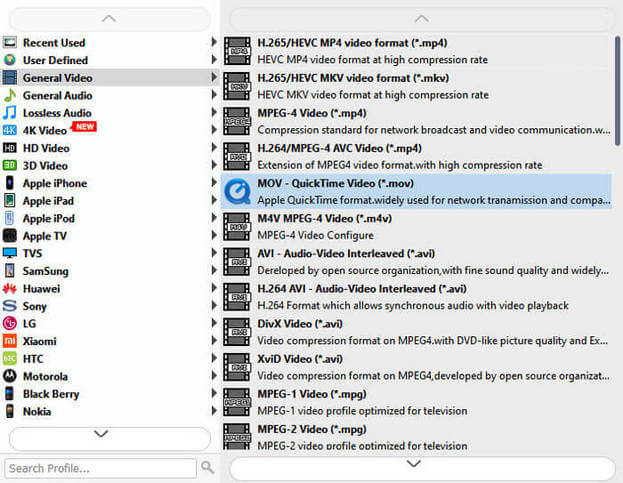Open the Lossless Audio category
623x483 pixels.
[110, 113]
